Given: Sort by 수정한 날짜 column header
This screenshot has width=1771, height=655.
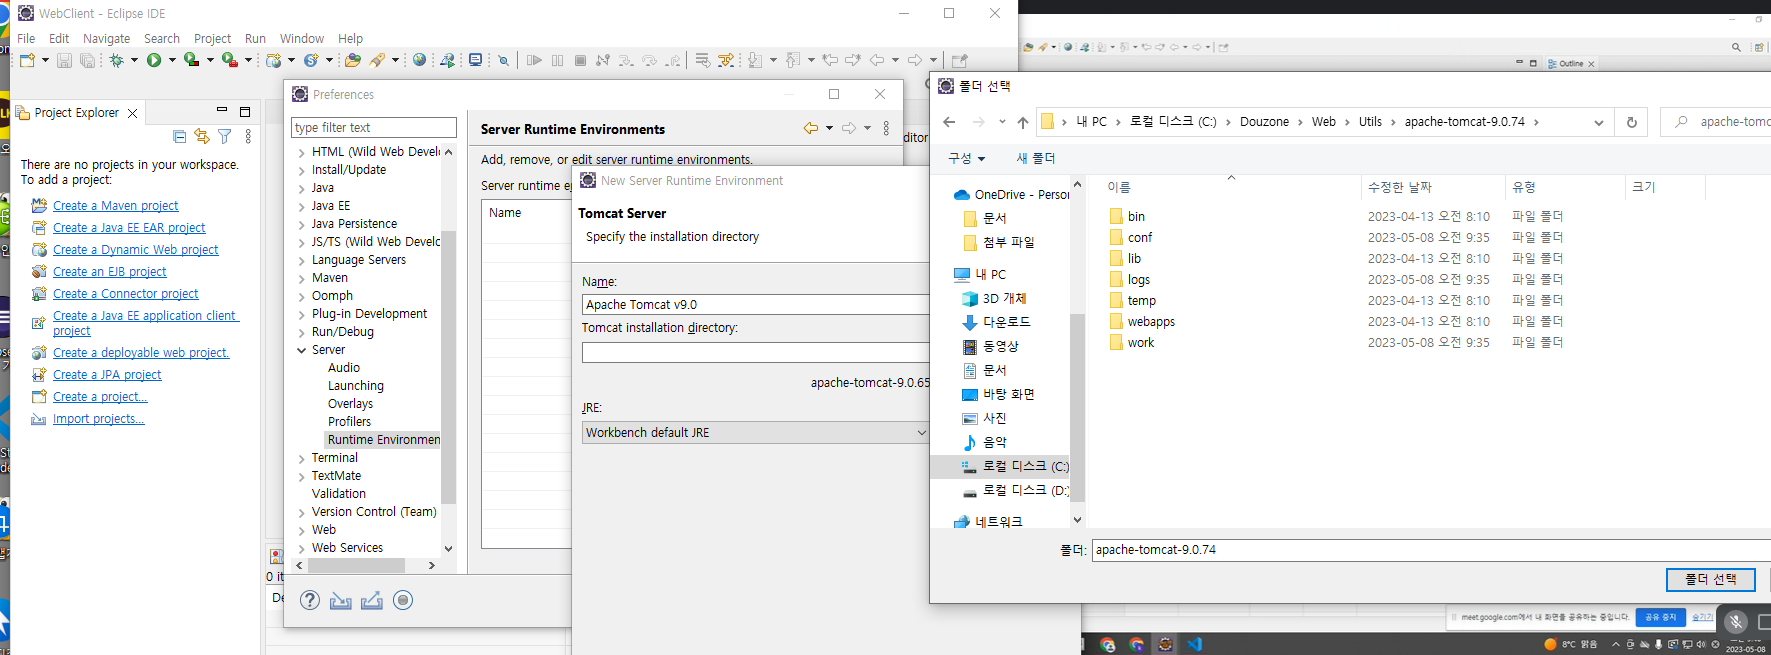Looking at the screenshot, I should (1400, 187).
